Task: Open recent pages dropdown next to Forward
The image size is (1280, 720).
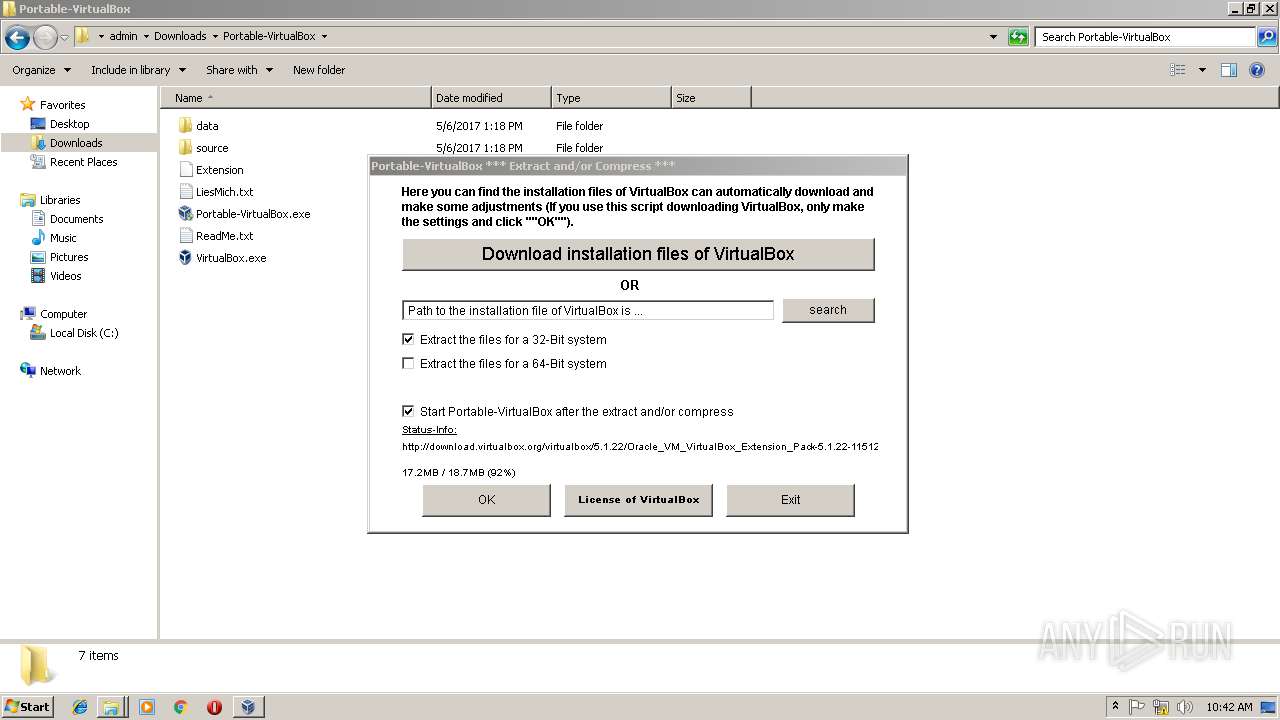Action: coord(65,38)
